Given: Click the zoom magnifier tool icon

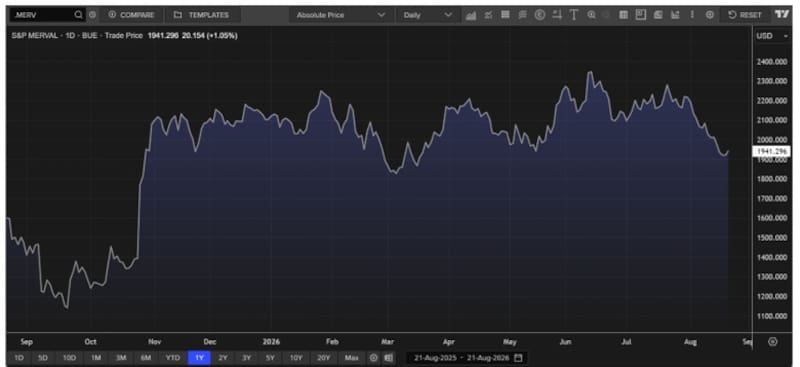Looking at the screenshot, I should tap(591, 15).
